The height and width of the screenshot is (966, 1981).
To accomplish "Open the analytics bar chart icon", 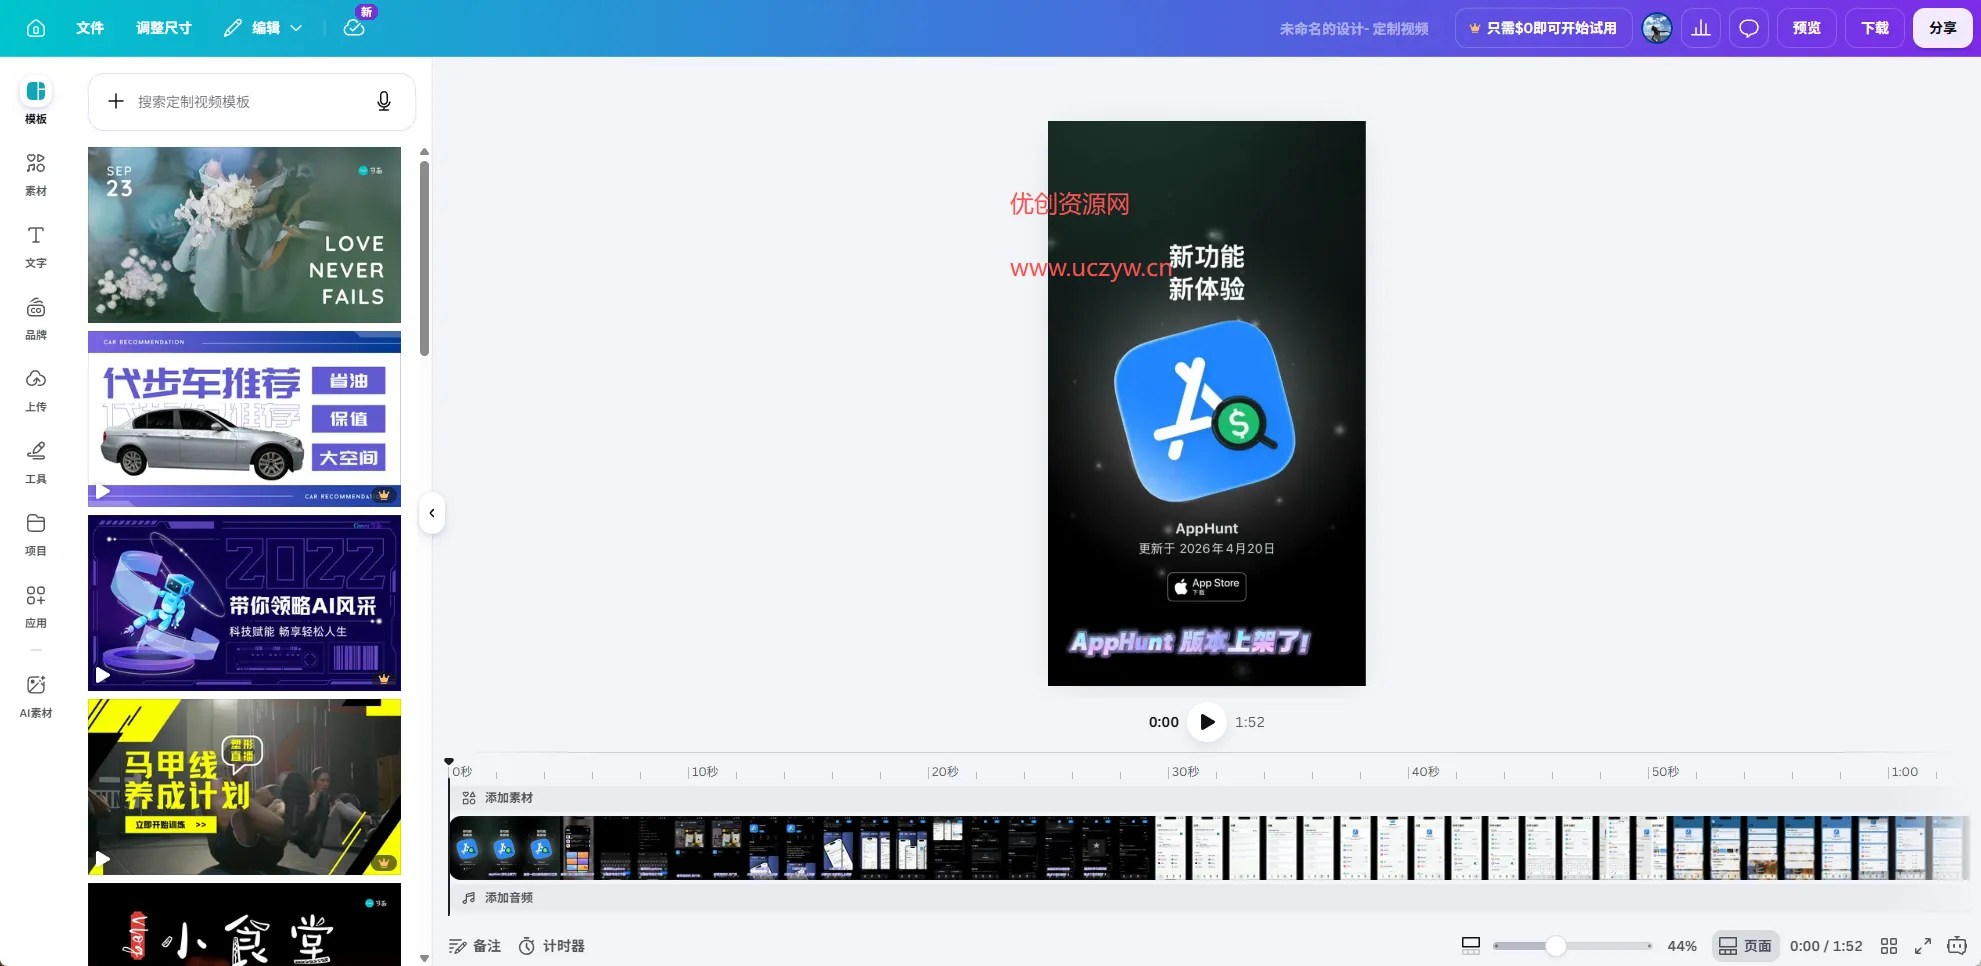I will point(1701,28).
